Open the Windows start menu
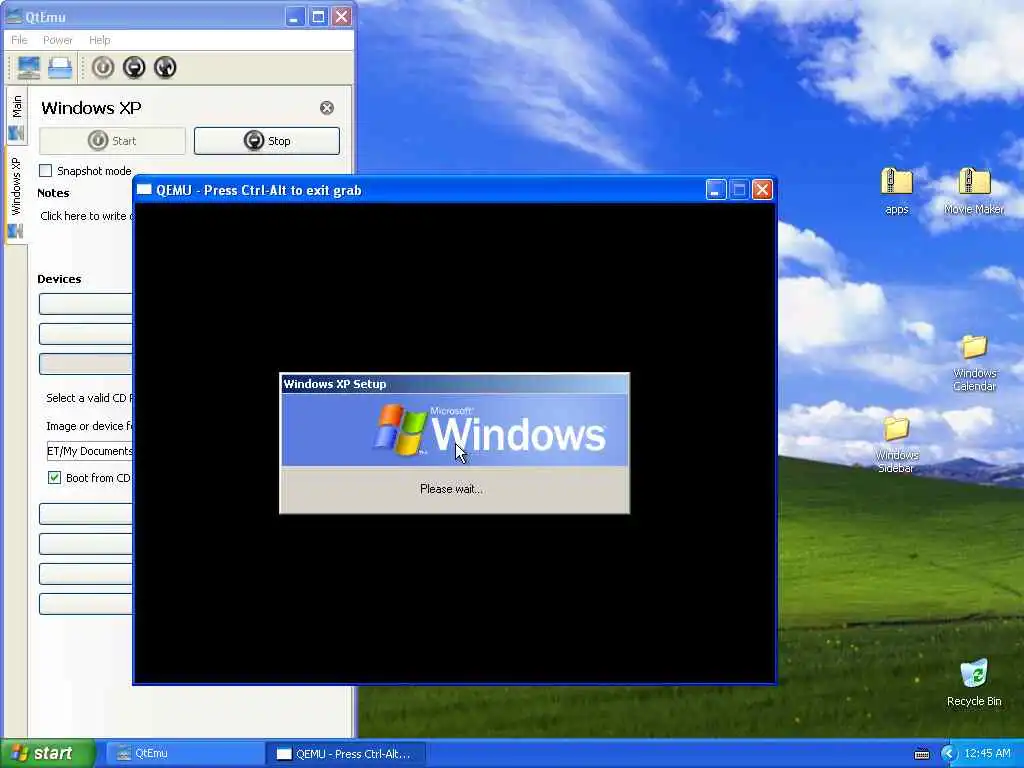Screen dimensions: 1024x768 (47, 753)
